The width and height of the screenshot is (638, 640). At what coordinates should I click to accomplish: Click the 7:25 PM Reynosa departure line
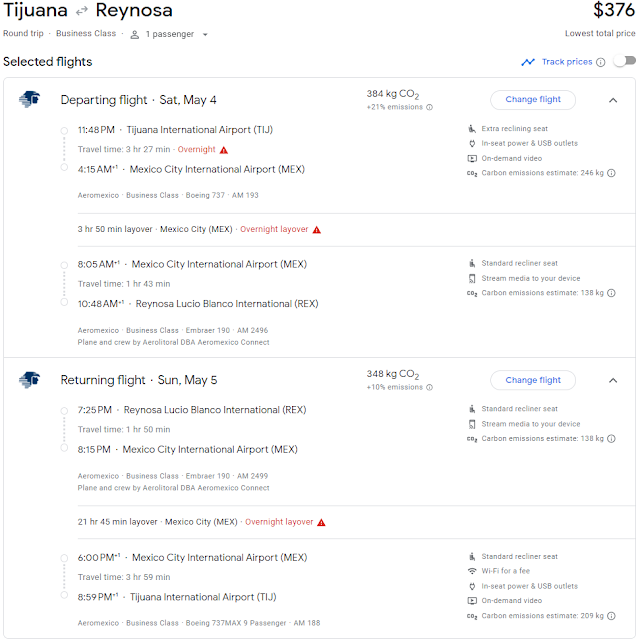pyautogui.click(x=192, y=410)
